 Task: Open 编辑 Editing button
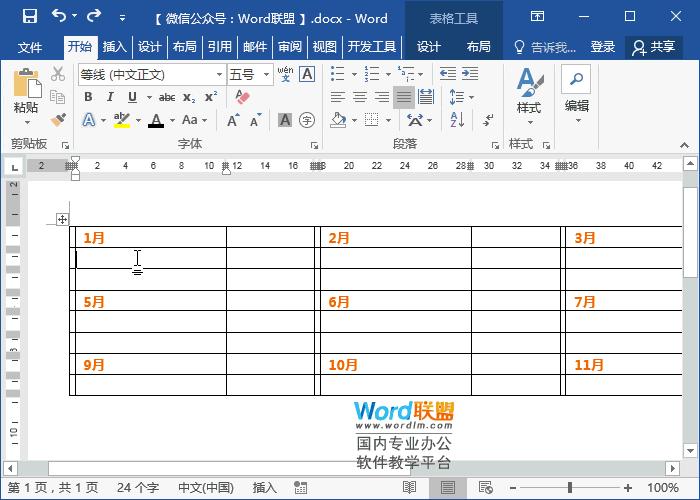click(x=576, y=95)
